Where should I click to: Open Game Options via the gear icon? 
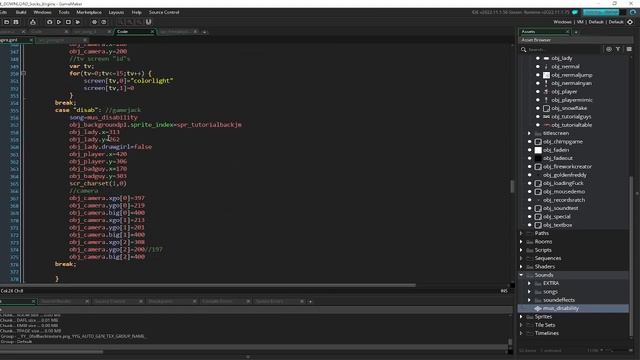pyautogui.click(x=94, y=22)
